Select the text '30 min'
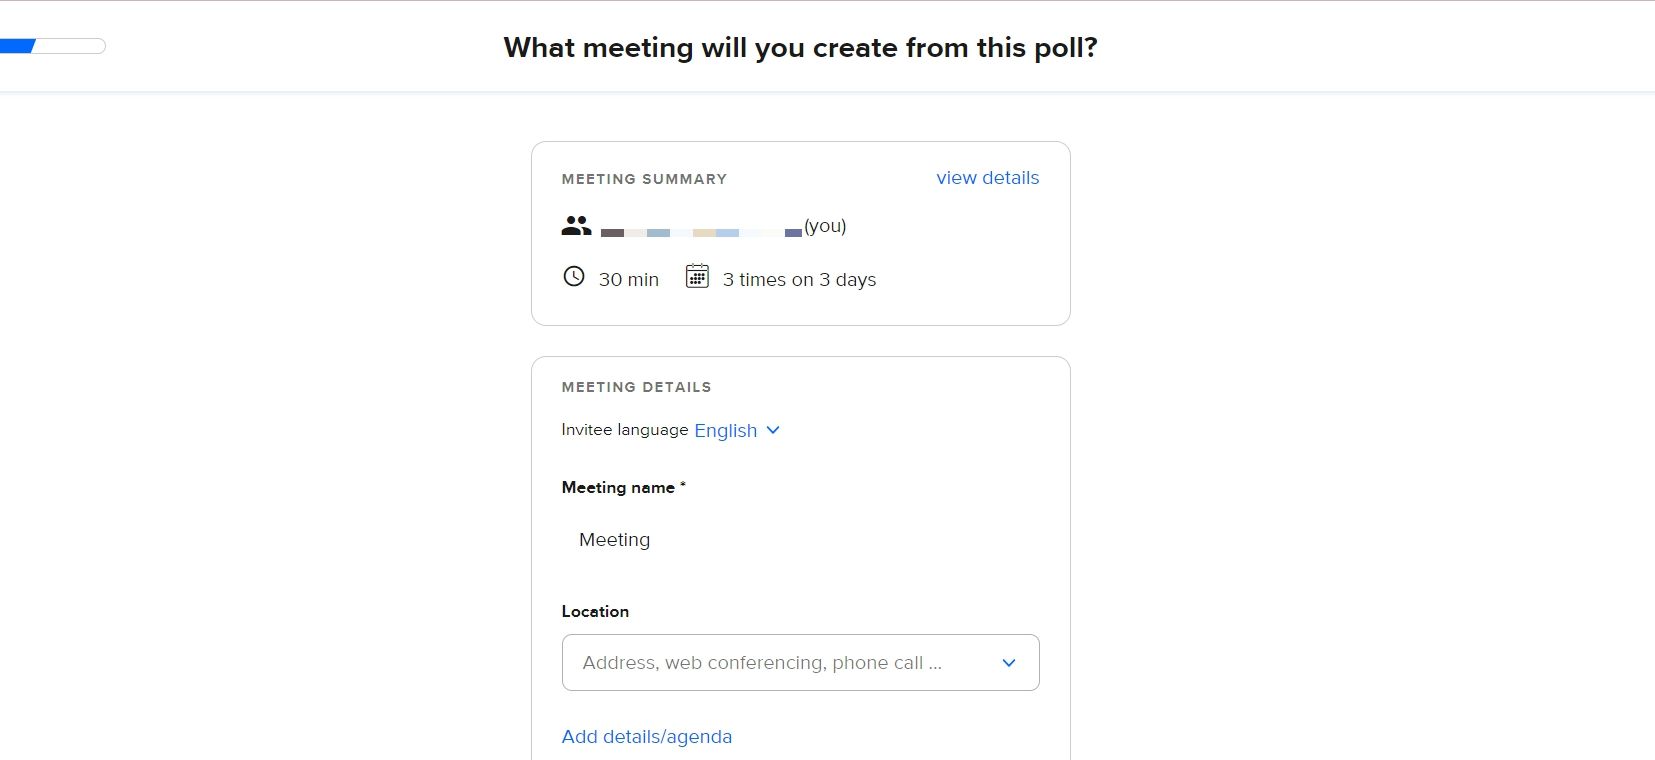This screenshot has width=1655, height=760. point(628,280)
